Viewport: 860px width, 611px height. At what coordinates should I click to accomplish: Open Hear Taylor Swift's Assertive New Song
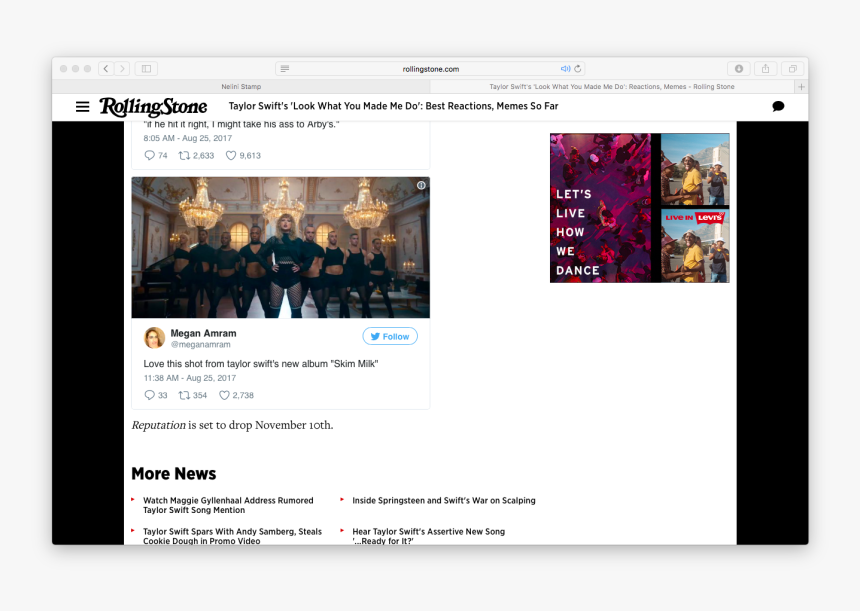pyautogui.click(x=428, y=536)
